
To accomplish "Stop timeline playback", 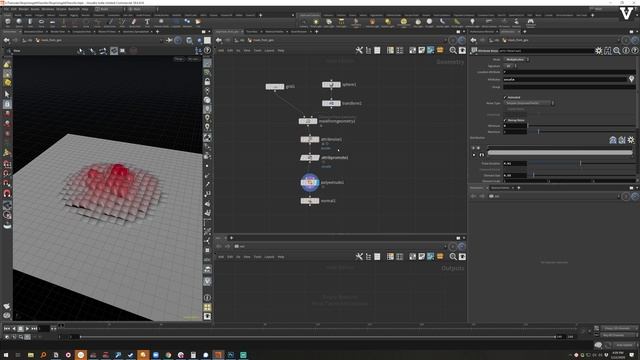I will [20, 328].
